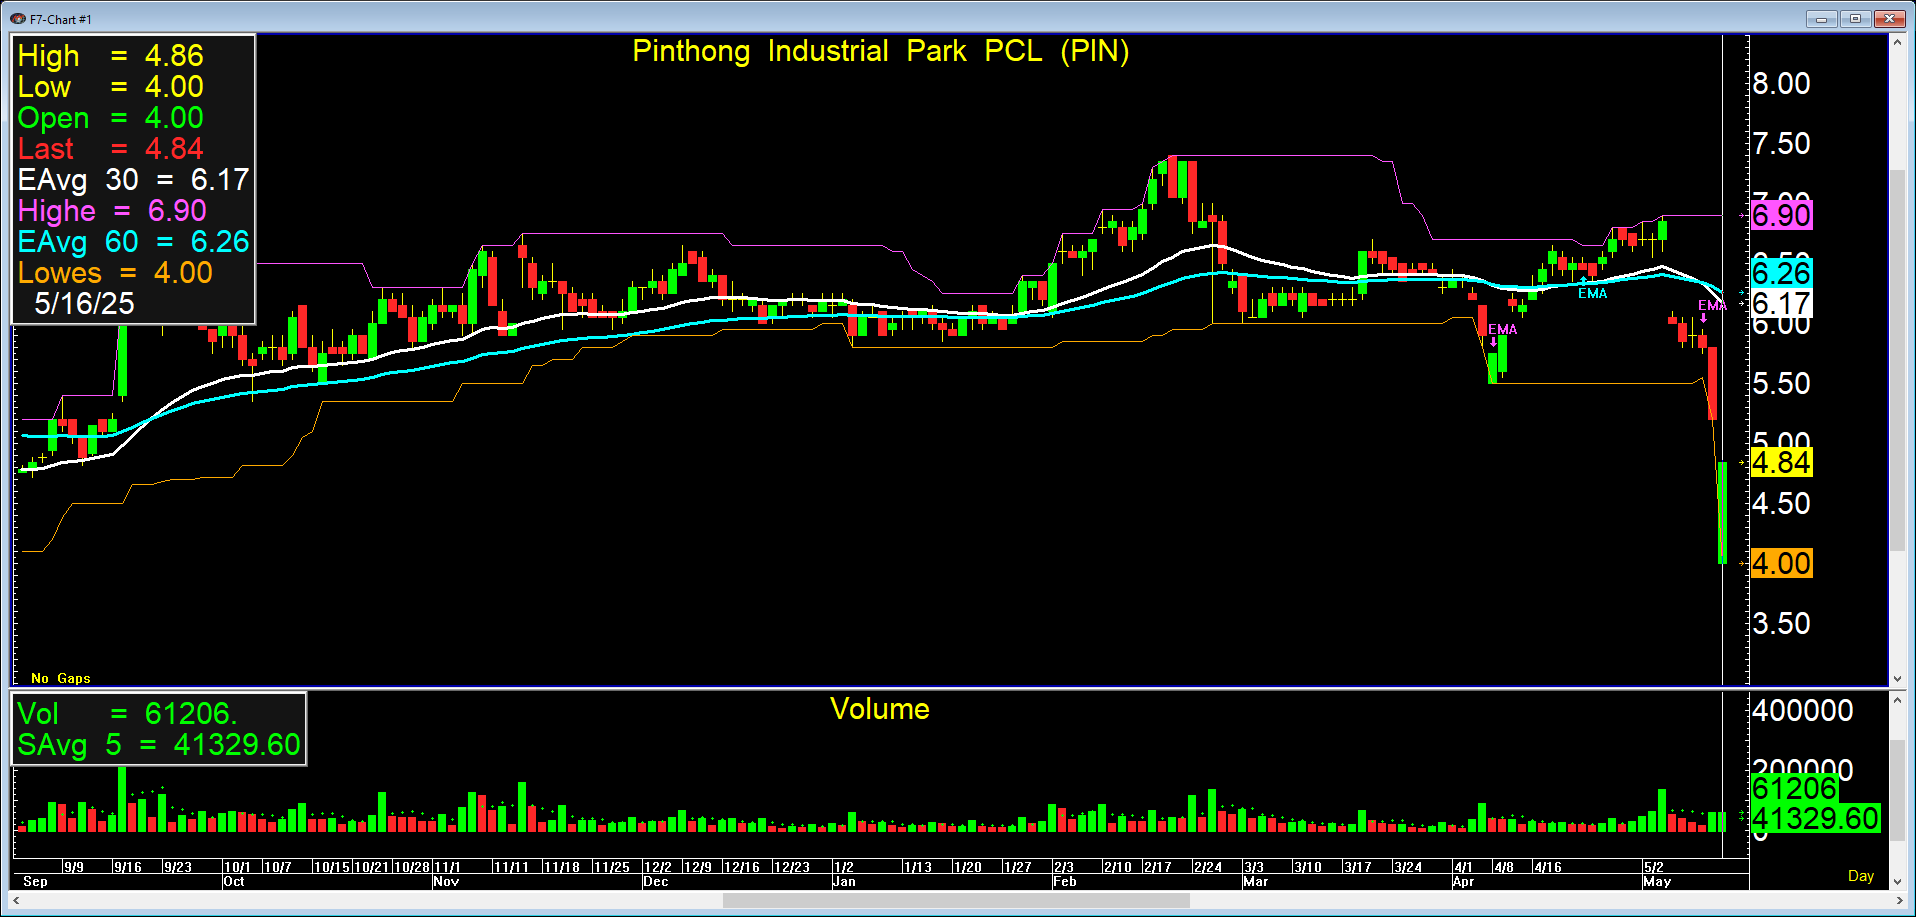Click the price pane scroll up arrow
Screen dimensions: 1916x917
click(1897, 43)
